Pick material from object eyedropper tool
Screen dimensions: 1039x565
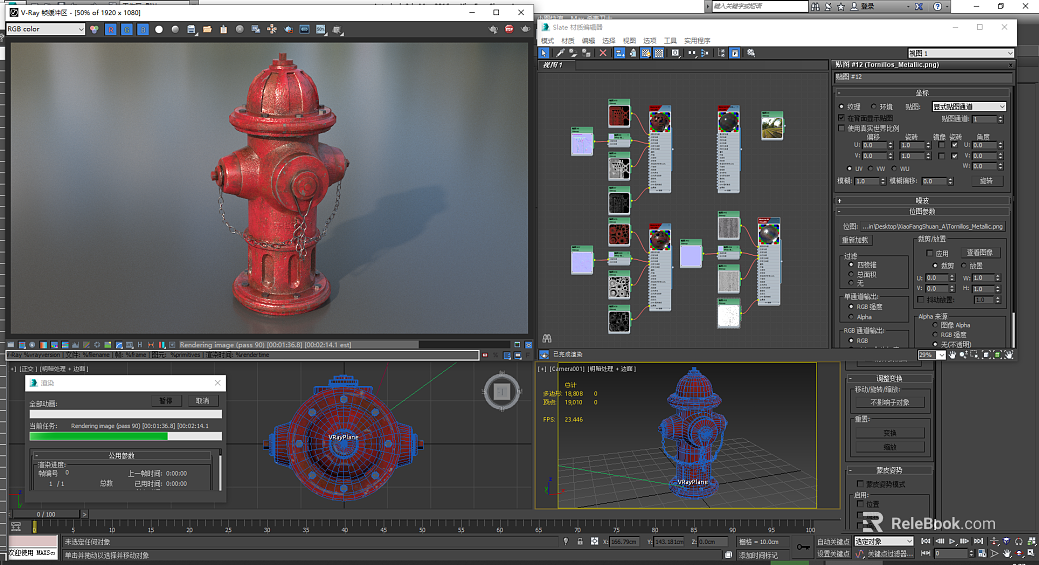[x=560, y=53]
